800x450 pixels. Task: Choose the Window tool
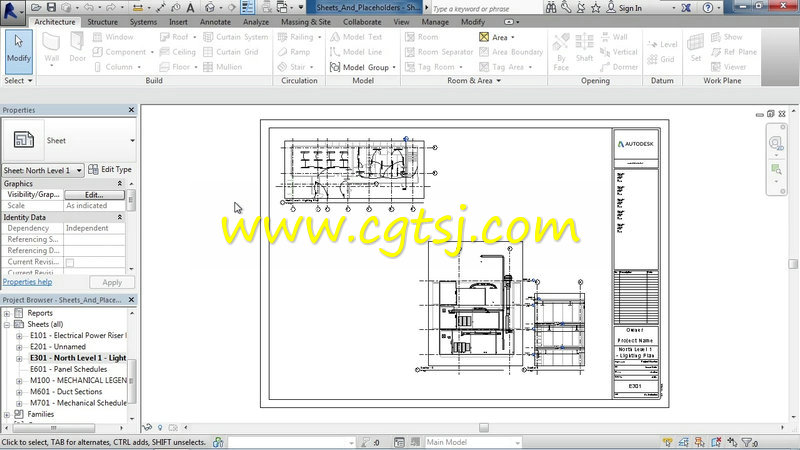(x=113, y=37)
